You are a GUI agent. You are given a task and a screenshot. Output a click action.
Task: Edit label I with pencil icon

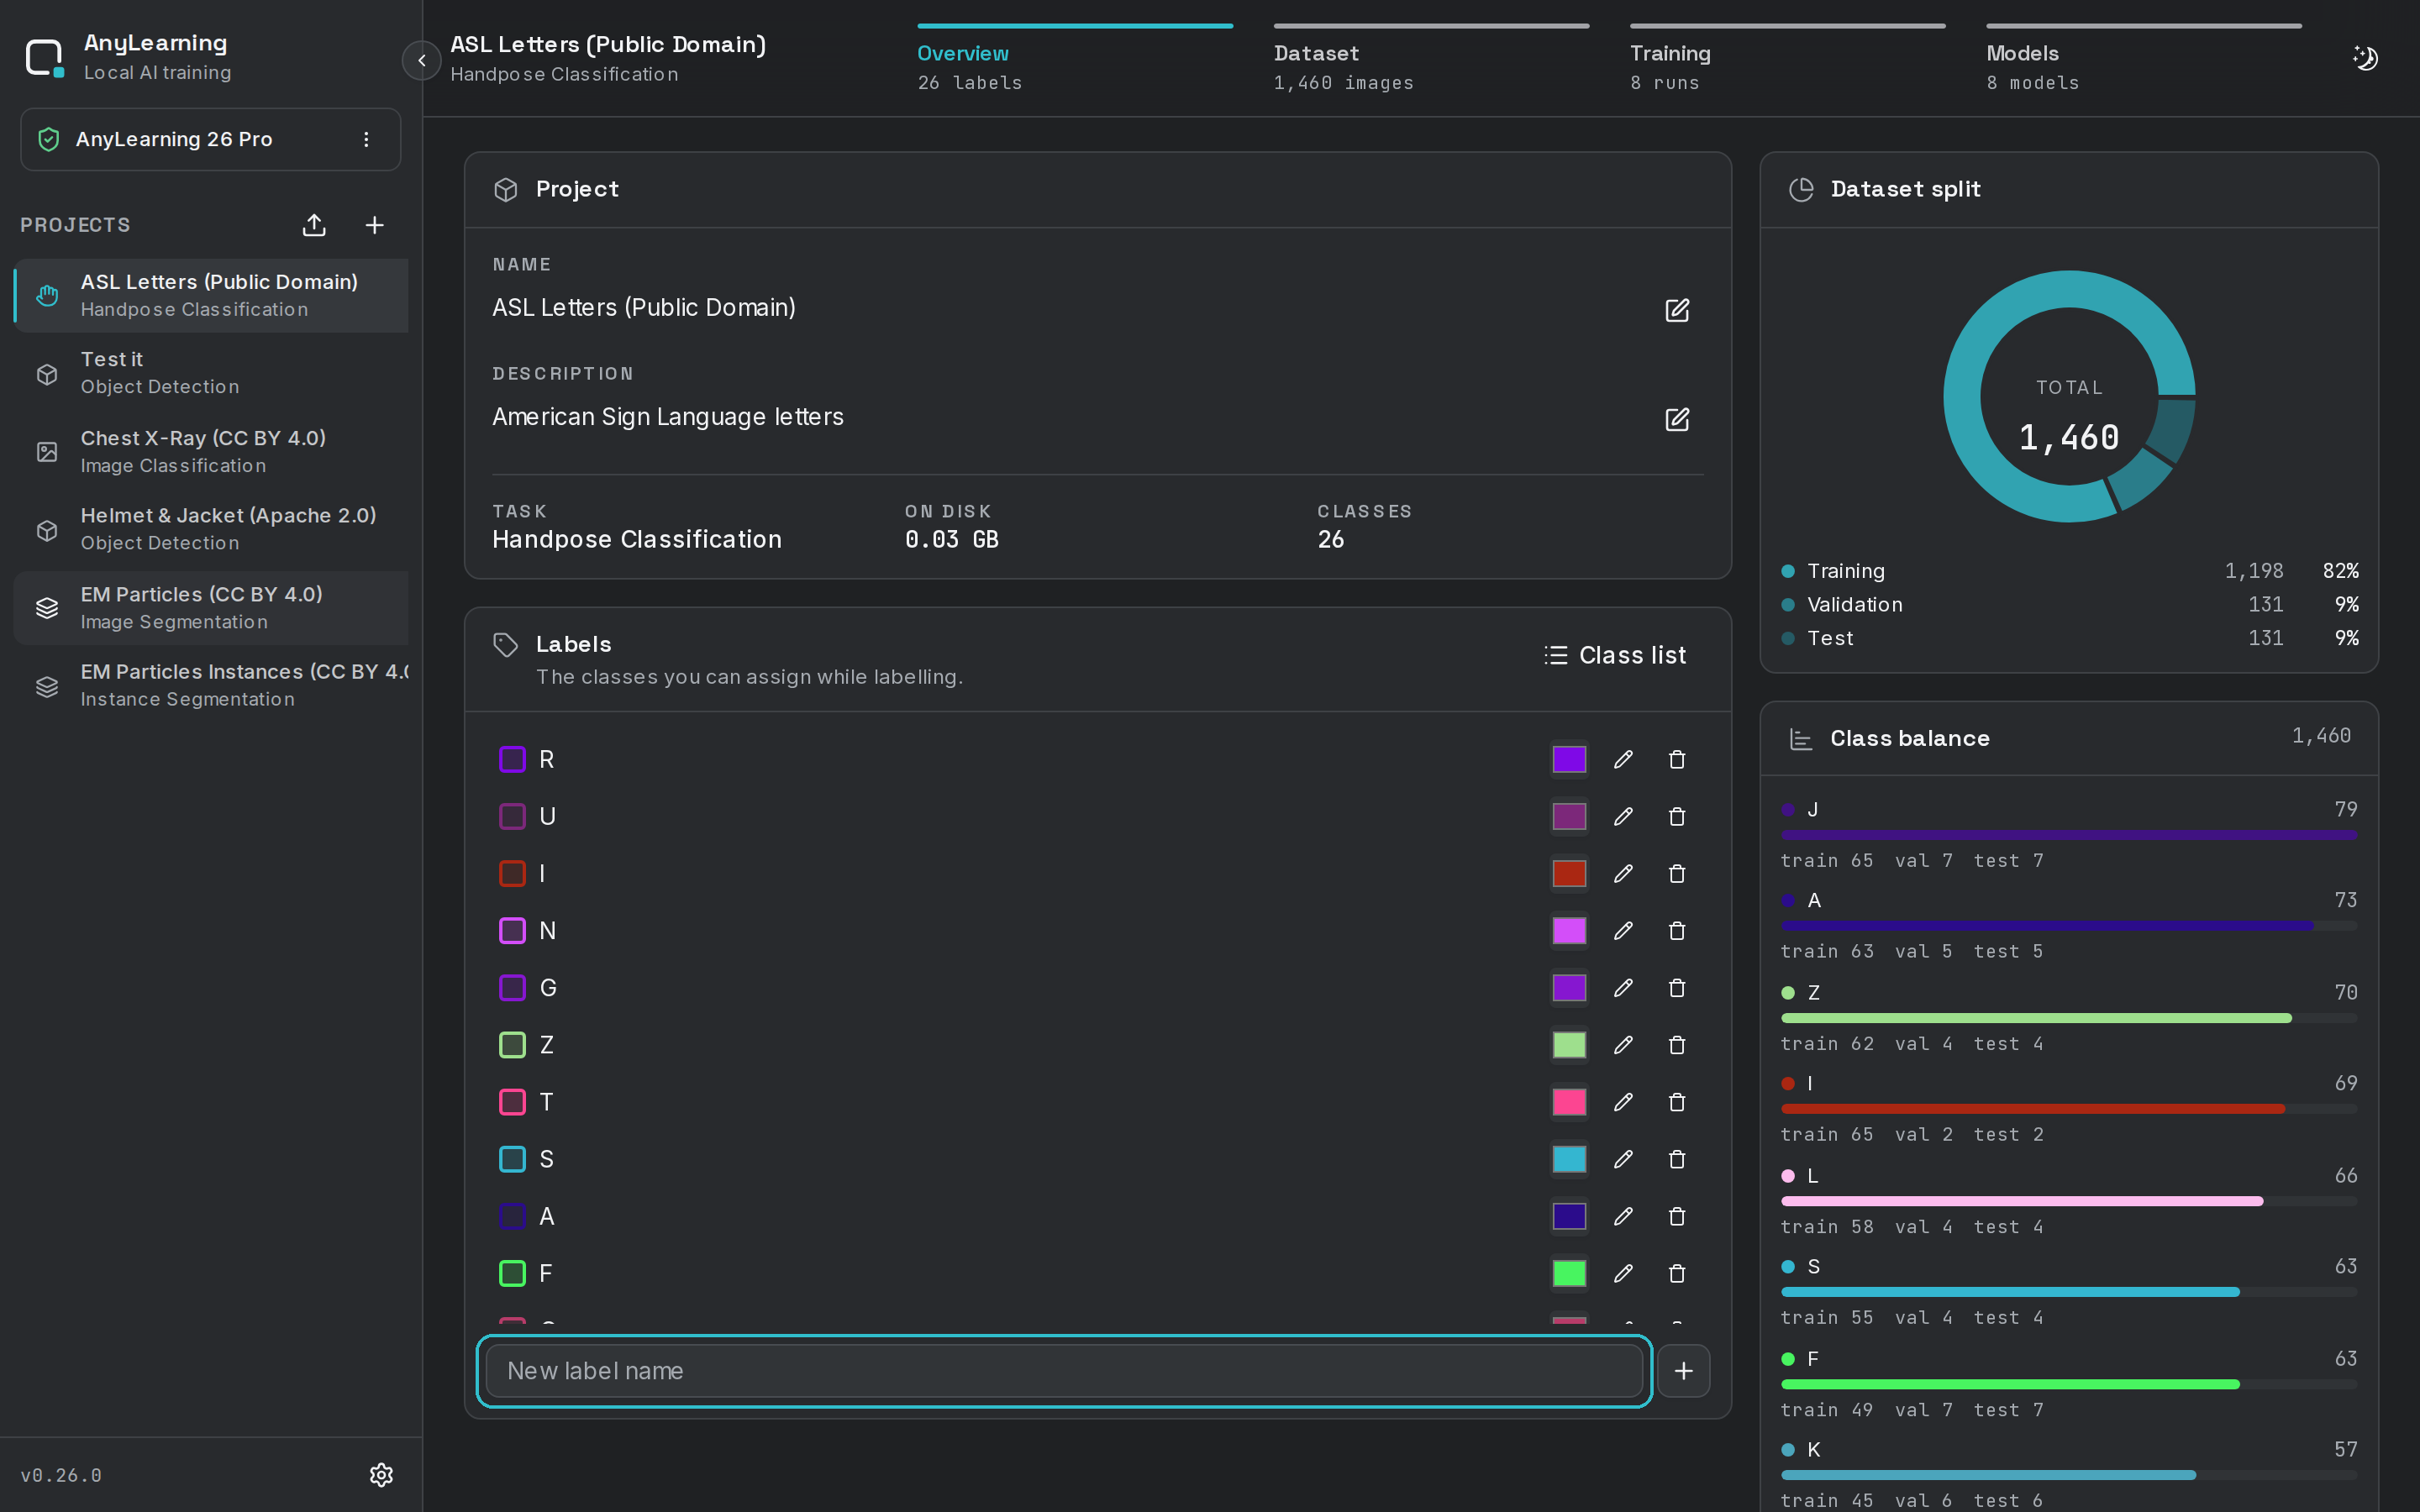pos(1623,874)
